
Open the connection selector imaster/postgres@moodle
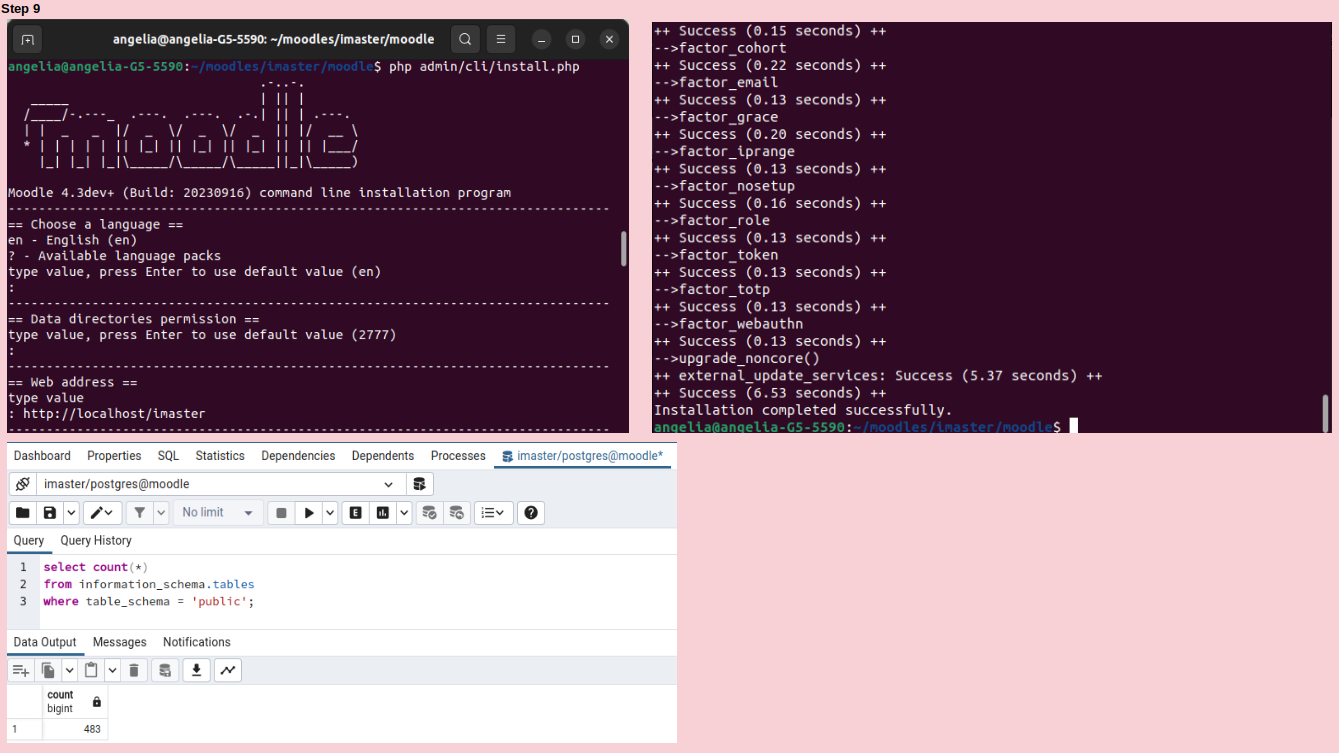tap(222, 484)
